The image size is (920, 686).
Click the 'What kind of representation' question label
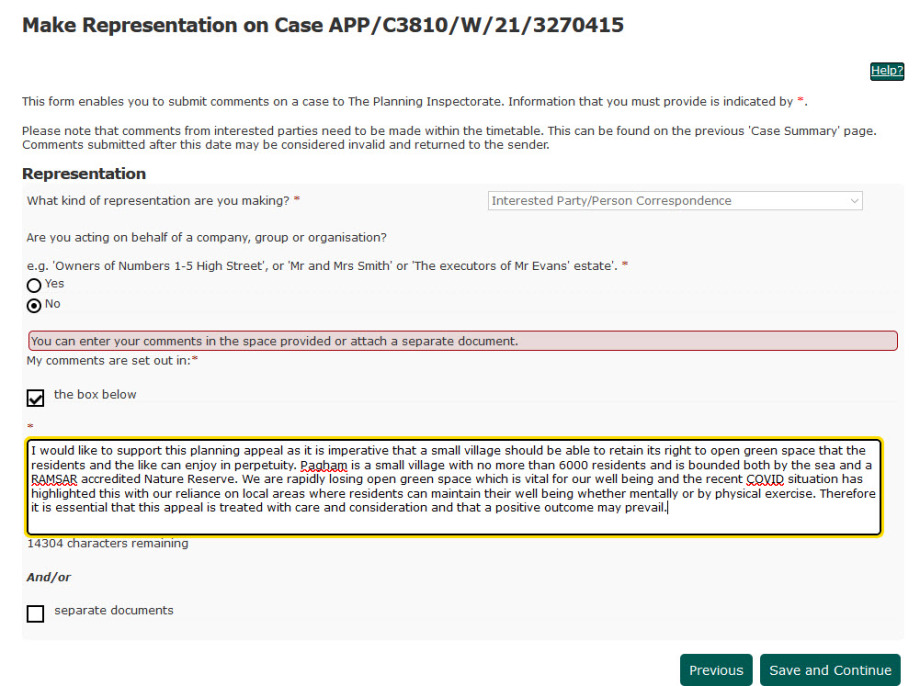(158, 201)
